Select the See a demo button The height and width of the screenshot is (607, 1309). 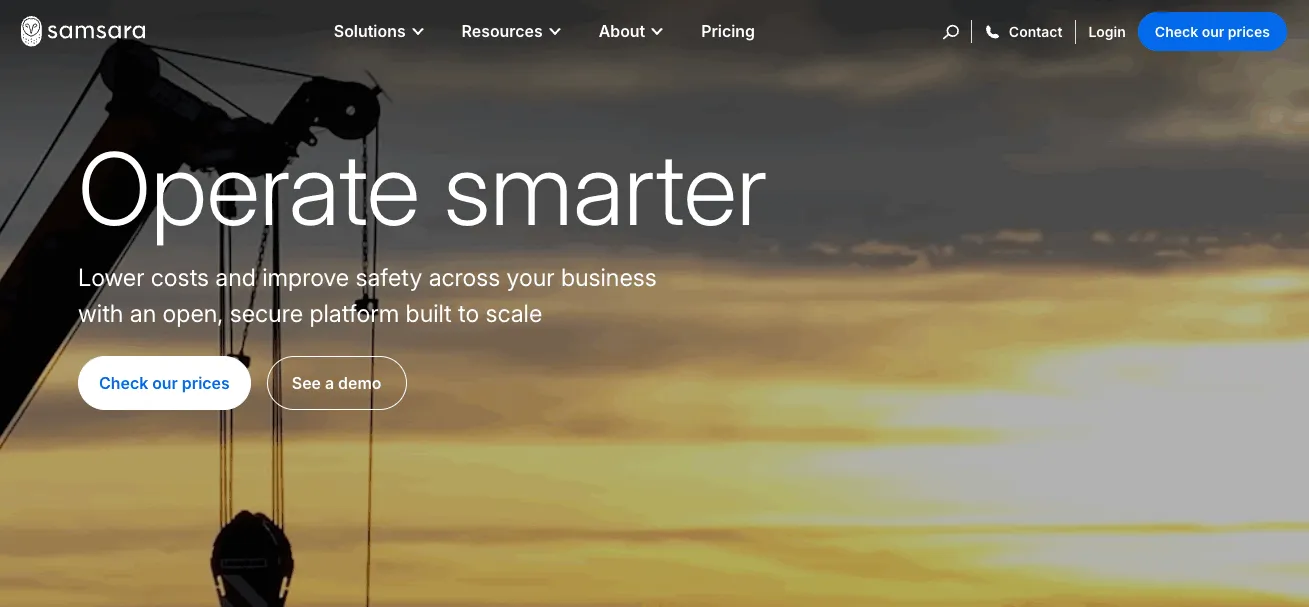tap(336, 383)
